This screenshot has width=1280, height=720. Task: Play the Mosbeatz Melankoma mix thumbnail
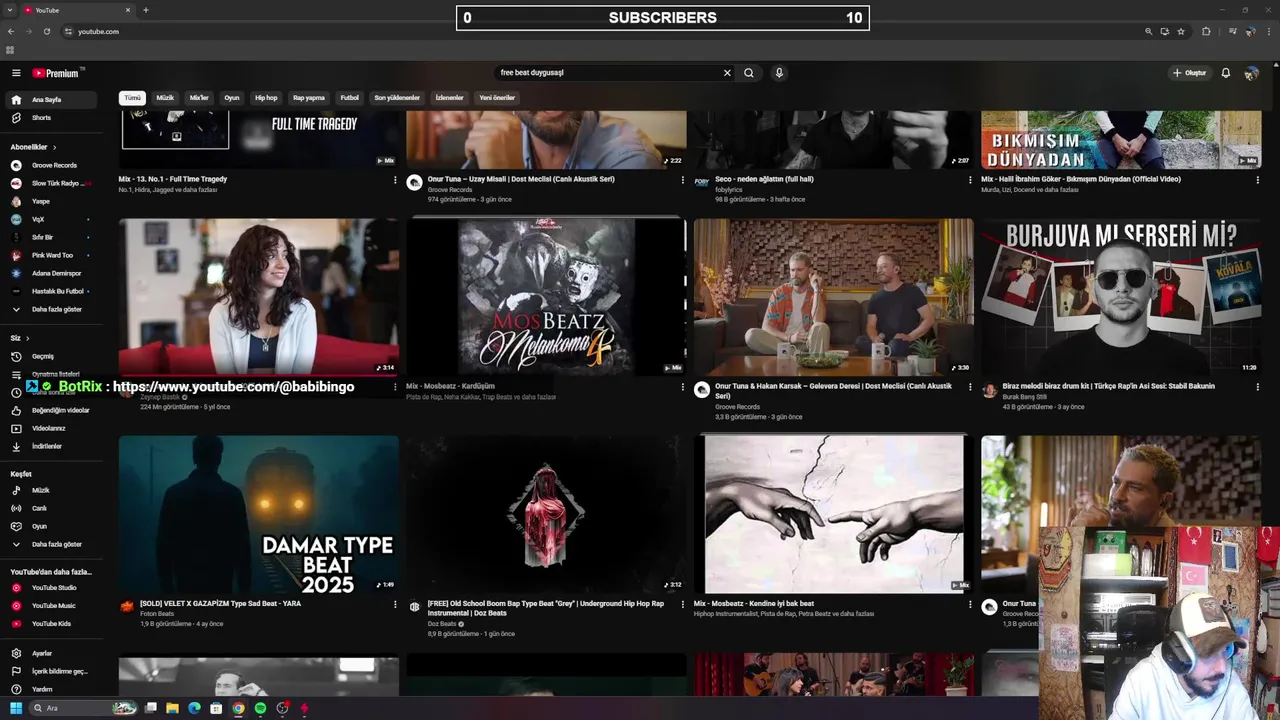pos(546,296)
